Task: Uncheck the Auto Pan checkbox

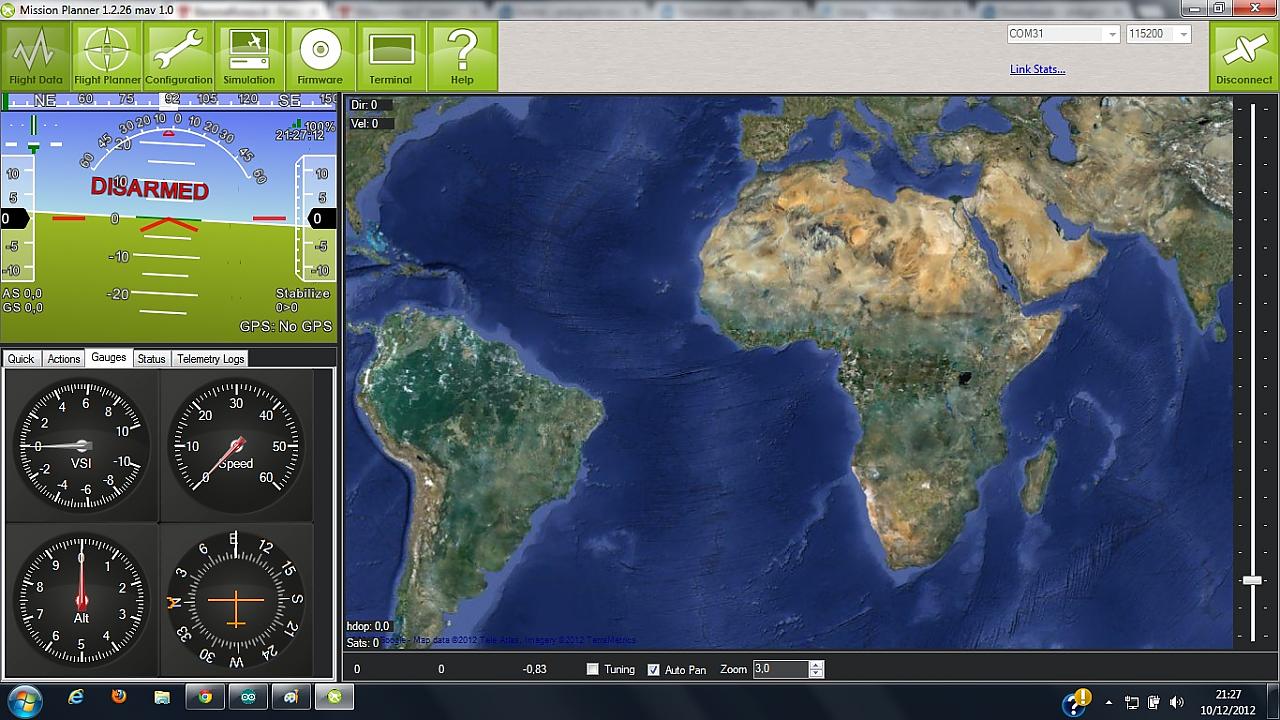Action: (x=654, y=669)
